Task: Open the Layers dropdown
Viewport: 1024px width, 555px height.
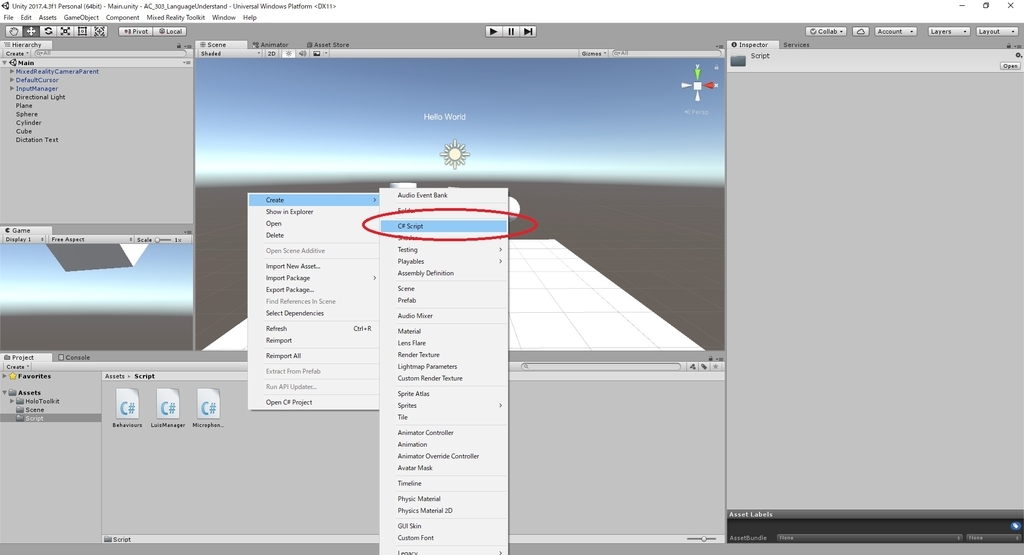Action: [x=948, y=31]
